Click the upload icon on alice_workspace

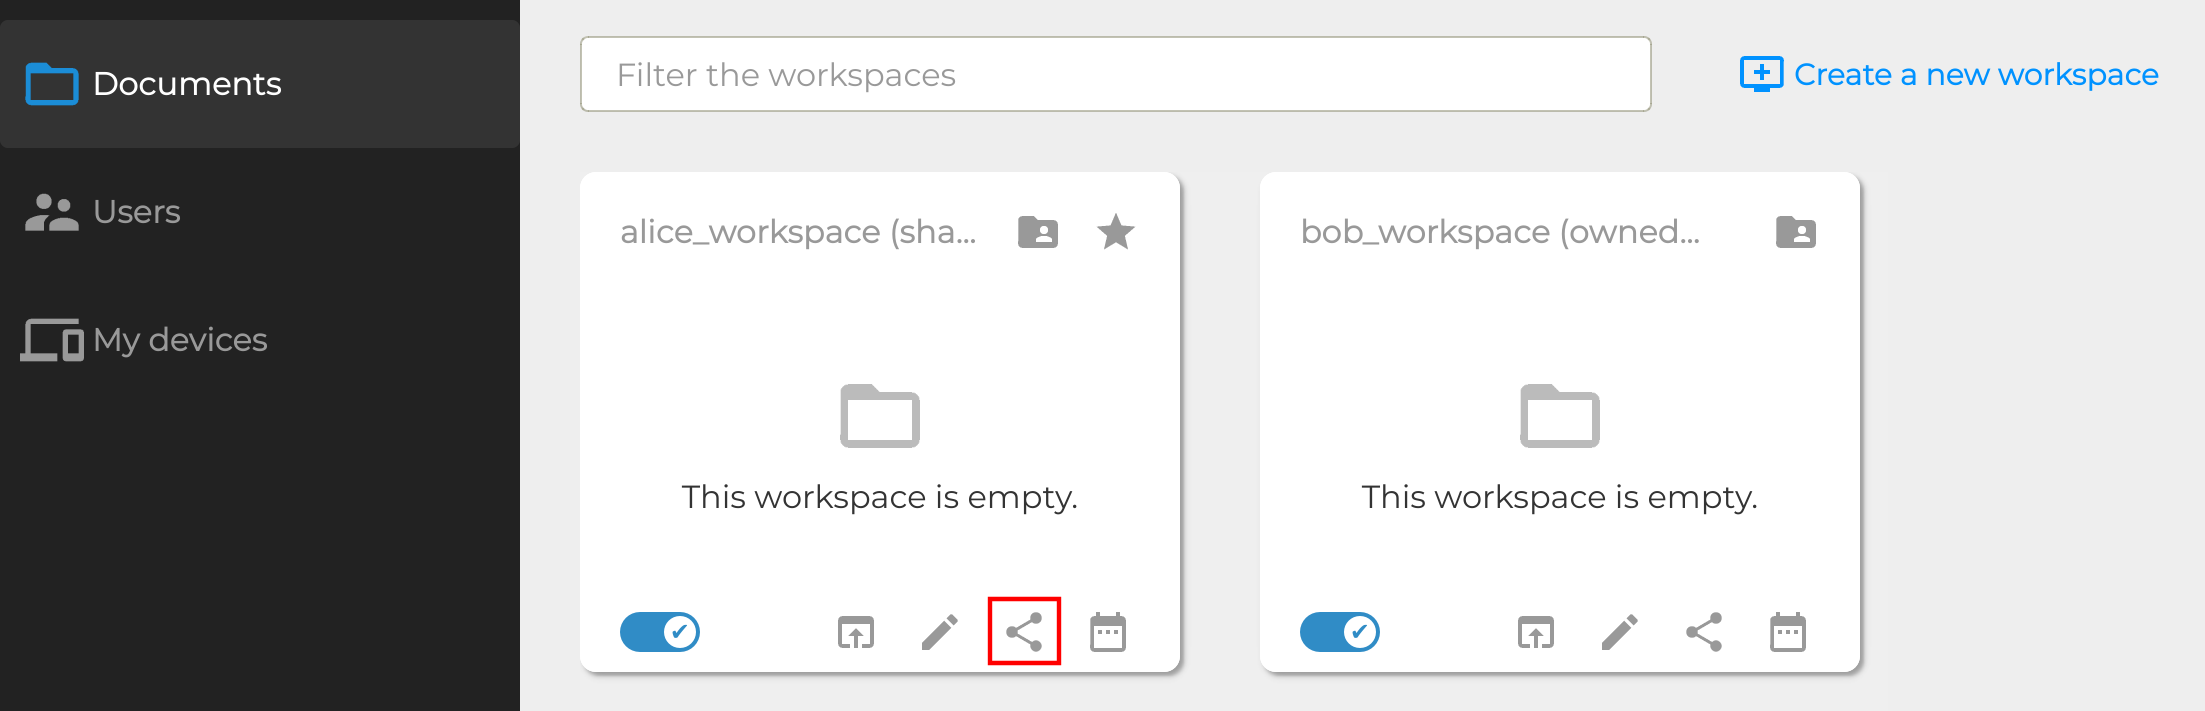pyautogui.click(x=856, y=632)
